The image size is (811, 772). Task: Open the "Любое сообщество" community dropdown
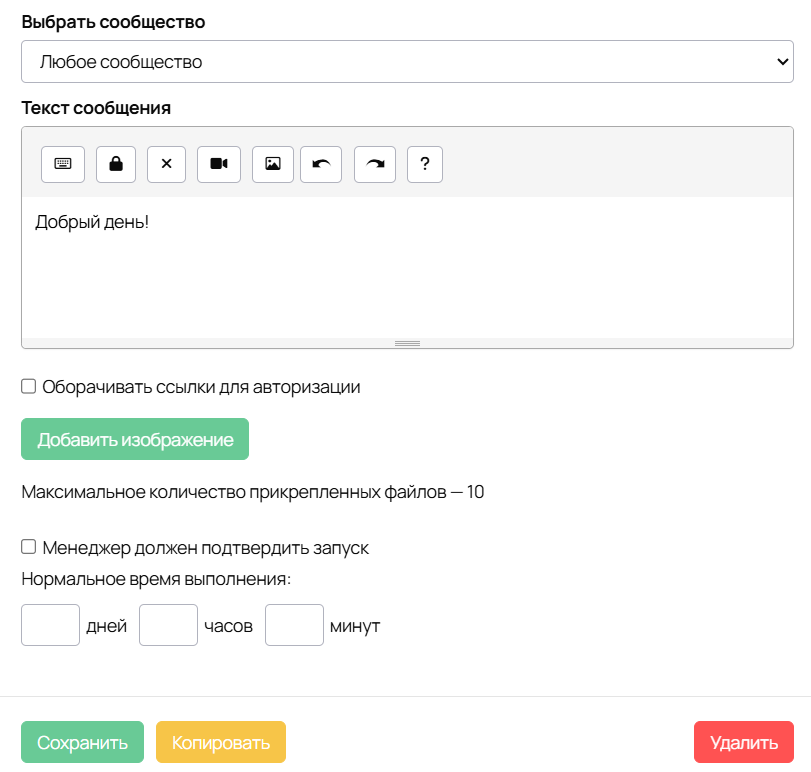(407, 62)
